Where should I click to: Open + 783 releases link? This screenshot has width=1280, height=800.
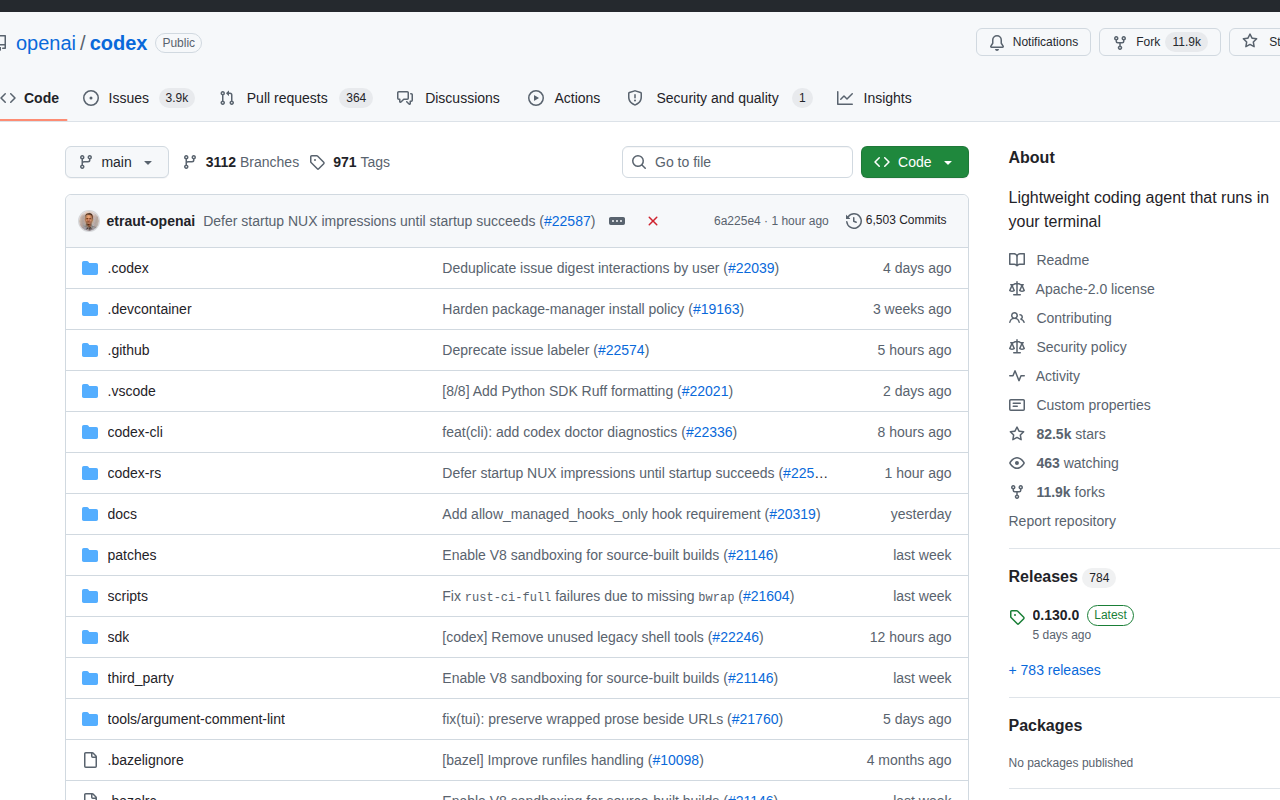pos(1055,670)
